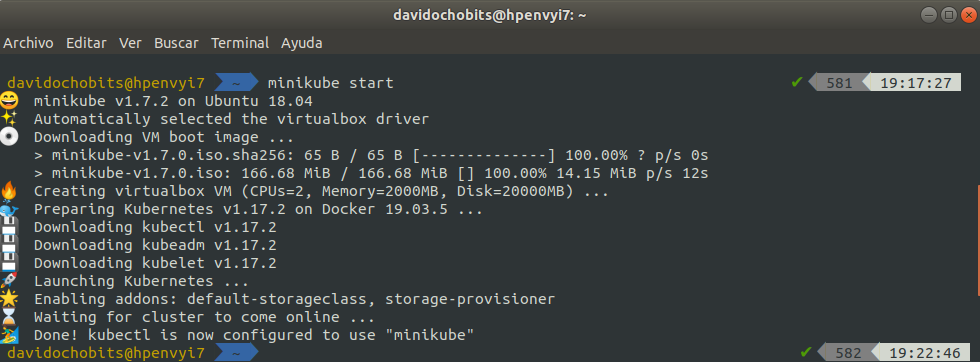Click the hourglass emoji beside Waiting for cluster

coord(9,317)
